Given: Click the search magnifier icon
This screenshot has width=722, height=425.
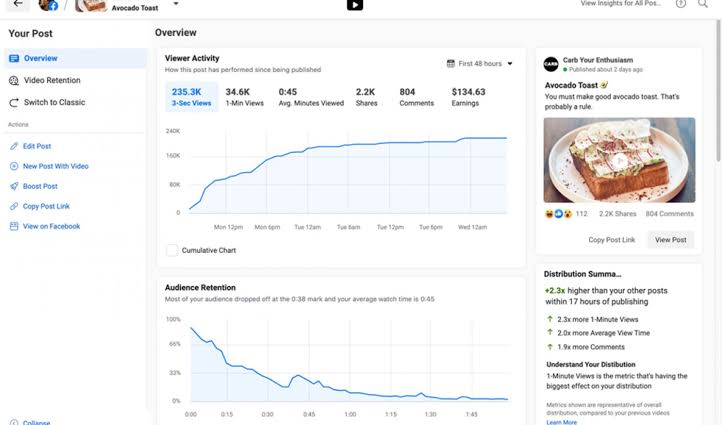Looking at the screenshot, I should (x=703, y=4).
